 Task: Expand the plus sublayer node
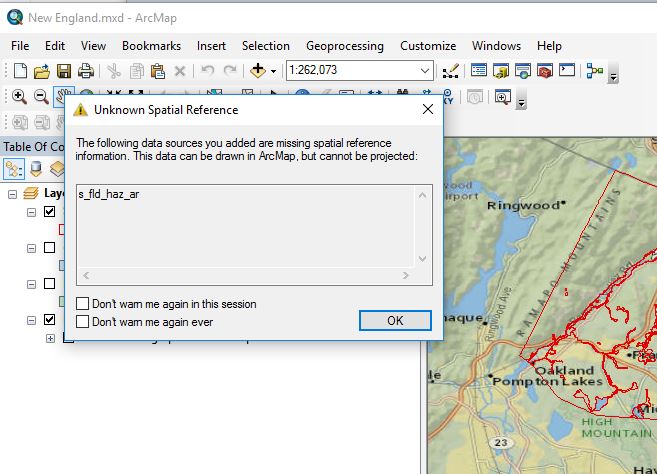click(x=50, y=338)
